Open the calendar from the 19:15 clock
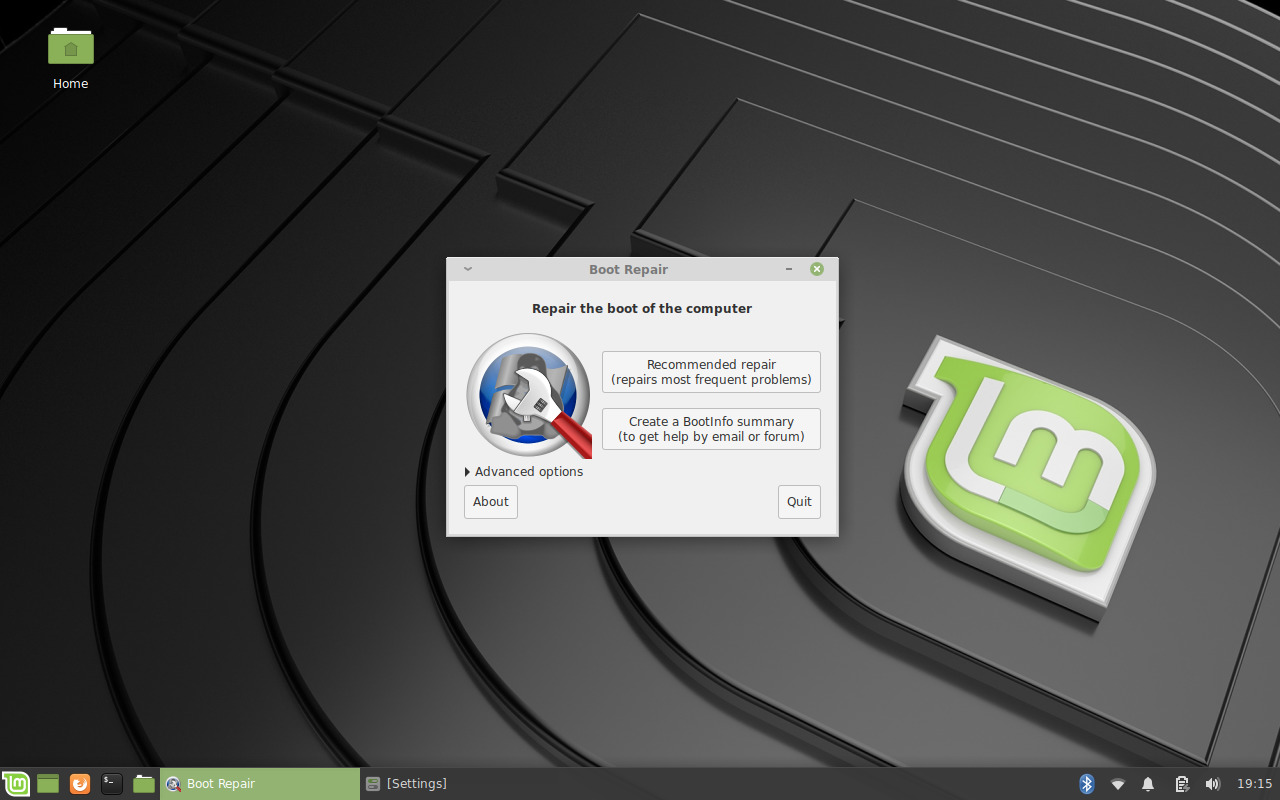The height and width of the screenshot is (800, 1280). pyautogui.click(x=1254, y=784)
